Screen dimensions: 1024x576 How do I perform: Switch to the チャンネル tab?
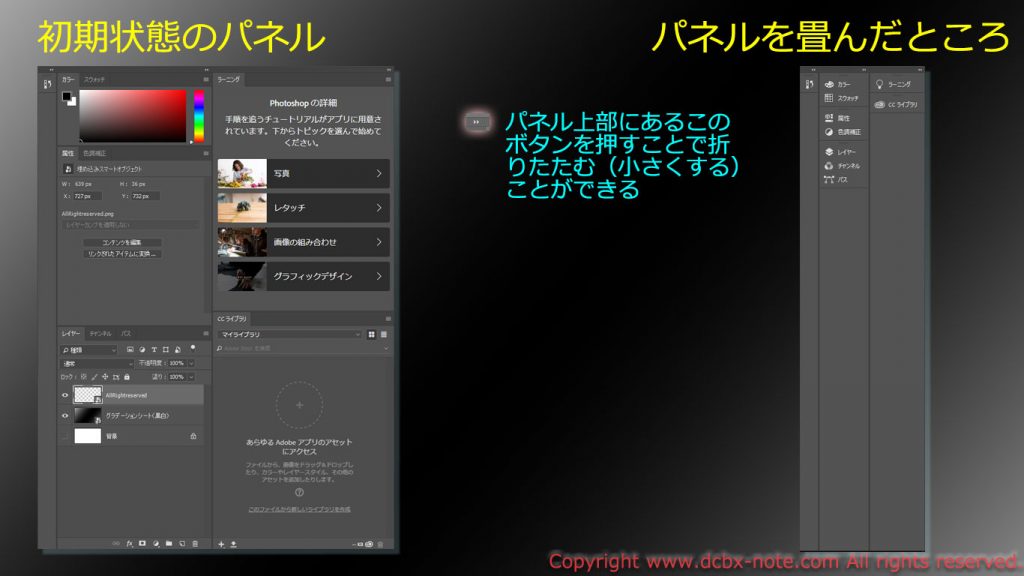[101, 333]
